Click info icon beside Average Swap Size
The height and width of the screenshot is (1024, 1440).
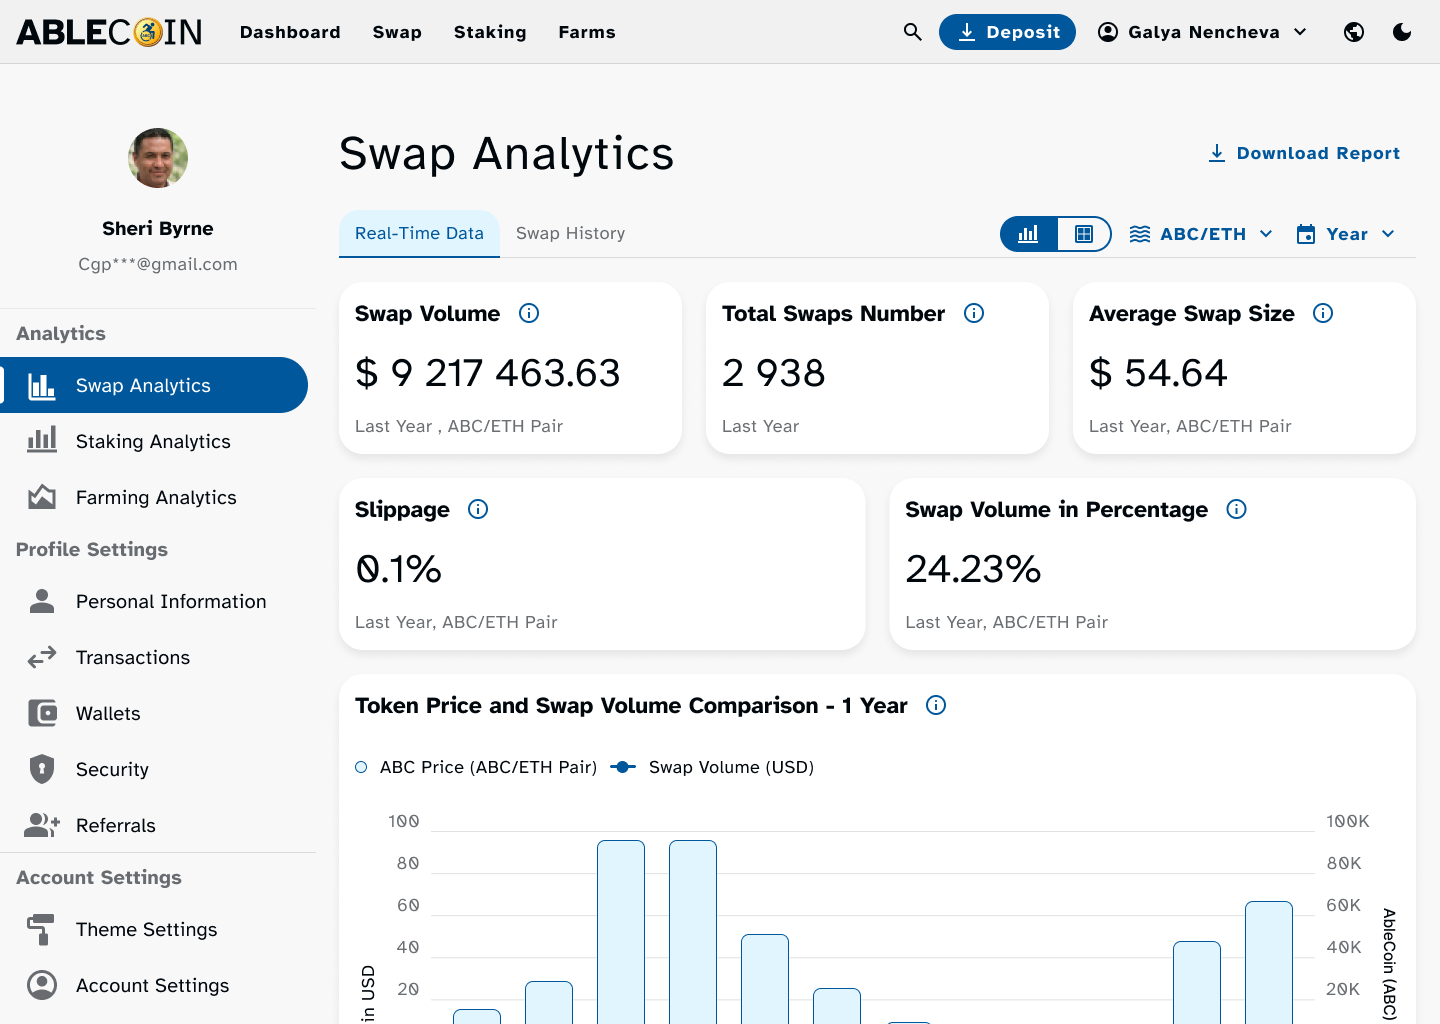tap(1323, 313)
